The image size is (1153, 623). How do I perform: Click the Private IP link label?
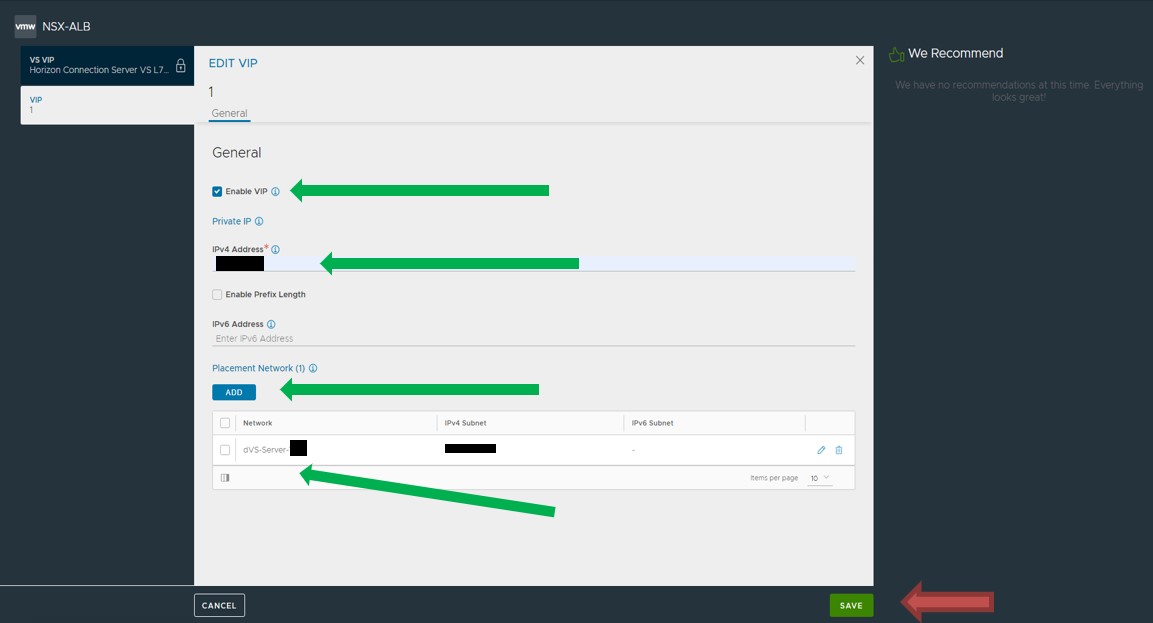point(232,221)
